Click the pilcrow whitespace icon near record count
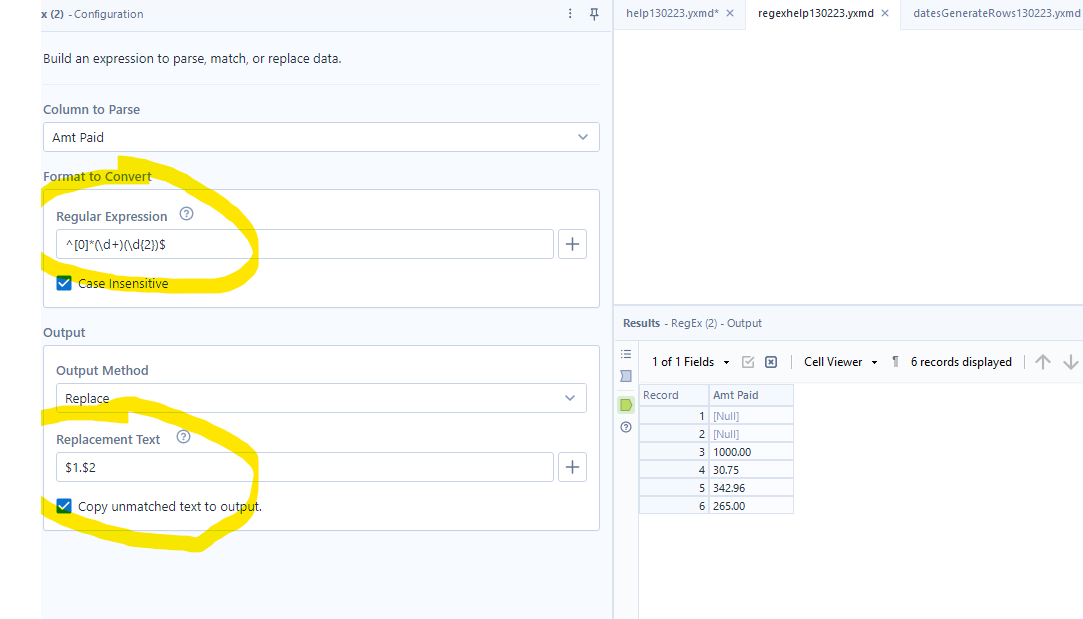This screenshot has height=619, width=1083. click(x=894, y=361)
